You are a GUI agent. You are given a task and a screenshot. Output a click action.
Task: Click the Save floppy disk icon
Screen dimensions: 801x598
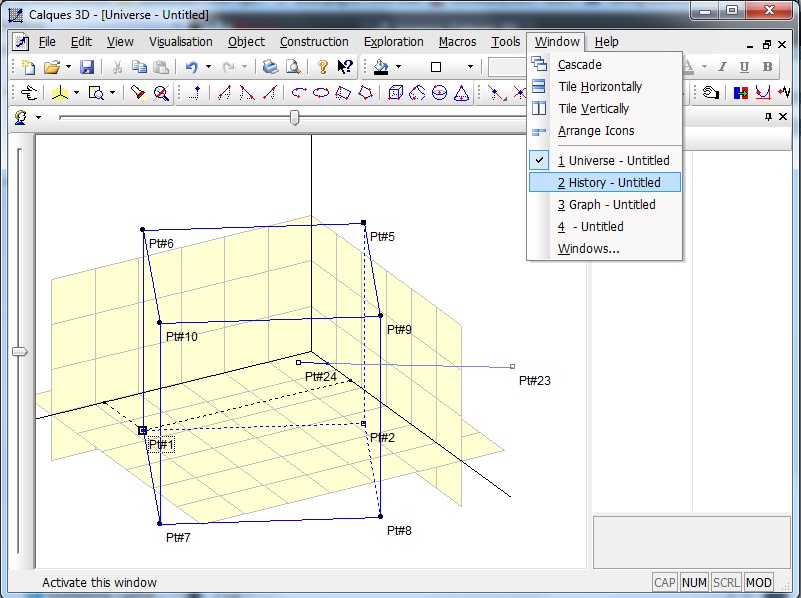pyautogui.click(x=87, y=67)
